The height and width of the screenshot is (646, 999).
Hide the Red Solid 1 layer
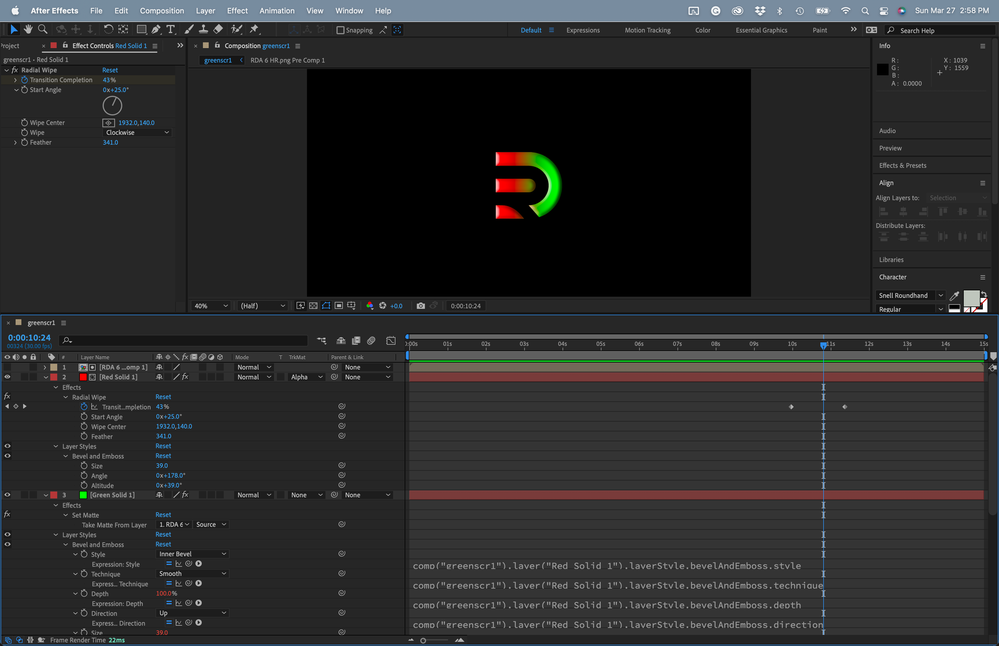pos(8,377)
